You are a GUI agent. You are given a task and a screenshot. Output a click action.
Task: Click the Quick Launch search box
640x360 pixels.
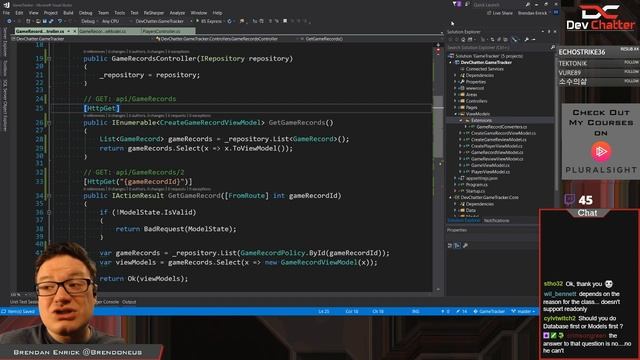coord(499,5)
